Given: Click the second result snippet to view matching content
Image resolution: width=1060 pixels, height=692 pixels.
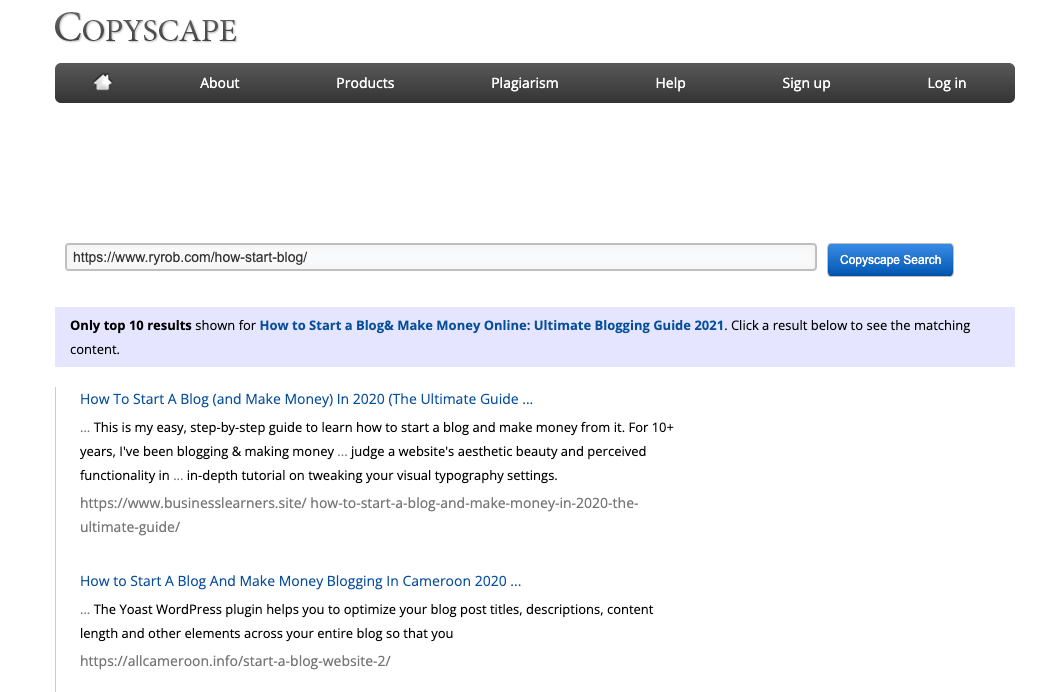Looking at the screenshot, I should point(367,621).
